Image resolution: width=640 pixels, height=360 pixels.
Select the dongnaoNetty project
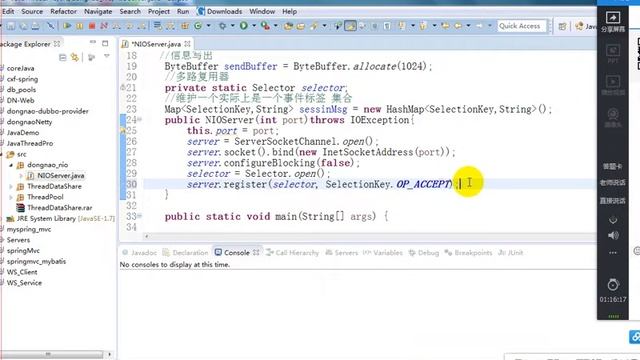click(x=29, y=122)
